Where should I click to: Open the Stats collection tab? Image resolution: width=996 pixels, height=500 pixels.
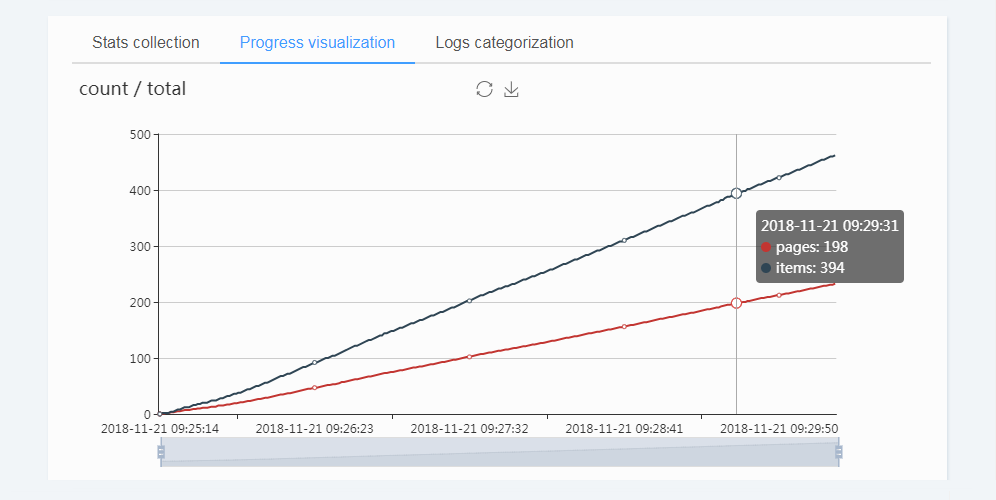[145, 43]
